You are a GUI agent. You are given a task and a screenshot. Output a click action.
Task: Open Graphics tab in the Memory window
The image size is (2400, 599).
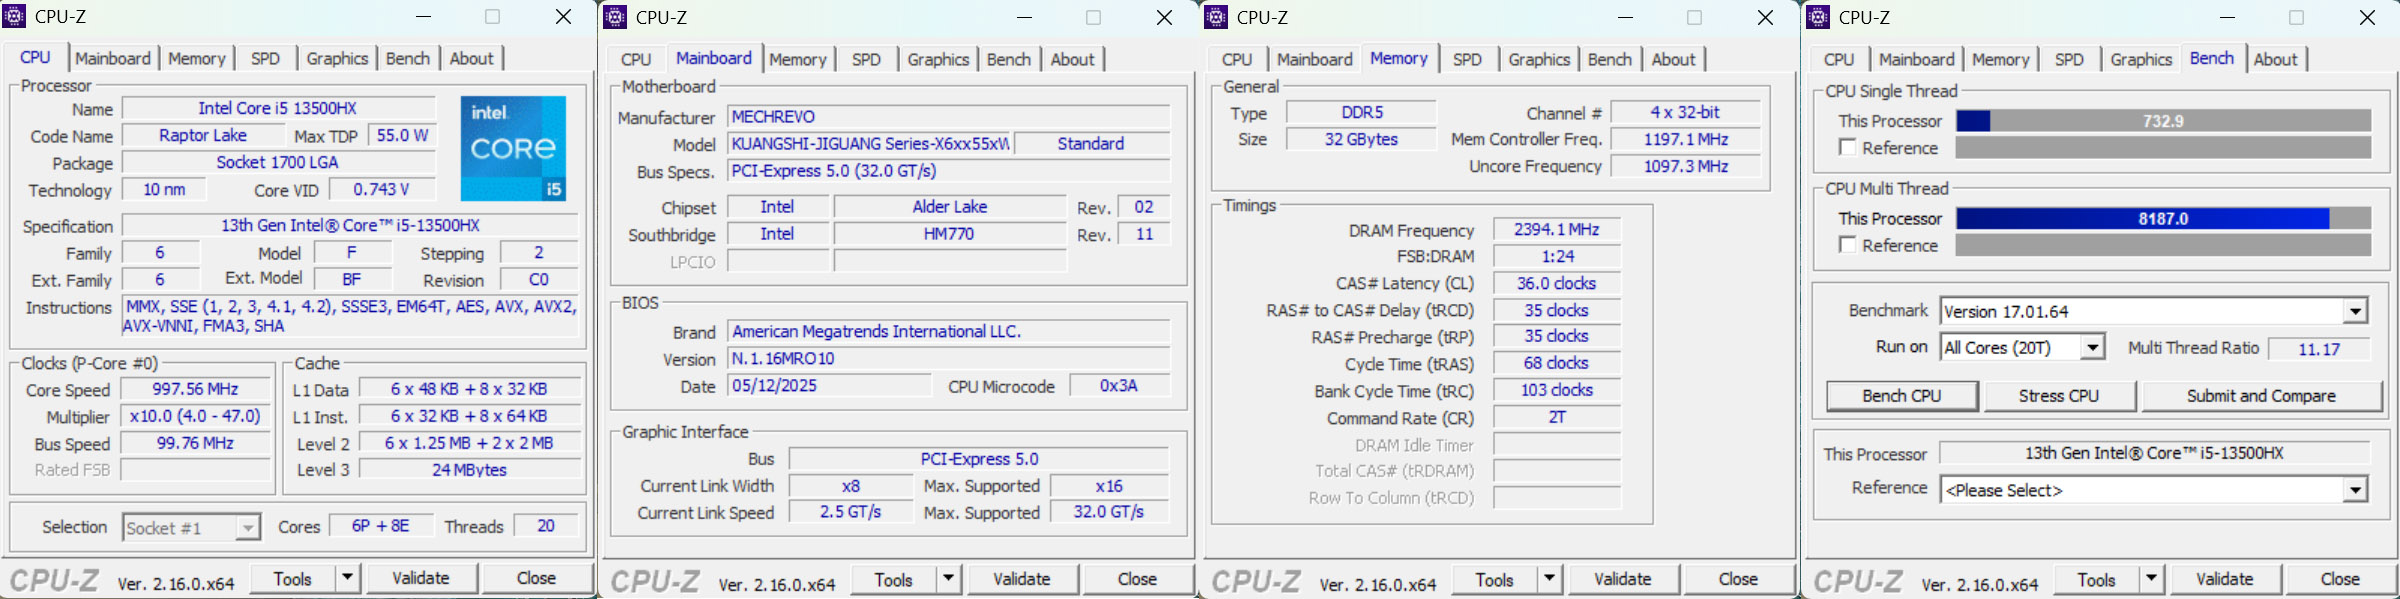tap(1539, 59)
